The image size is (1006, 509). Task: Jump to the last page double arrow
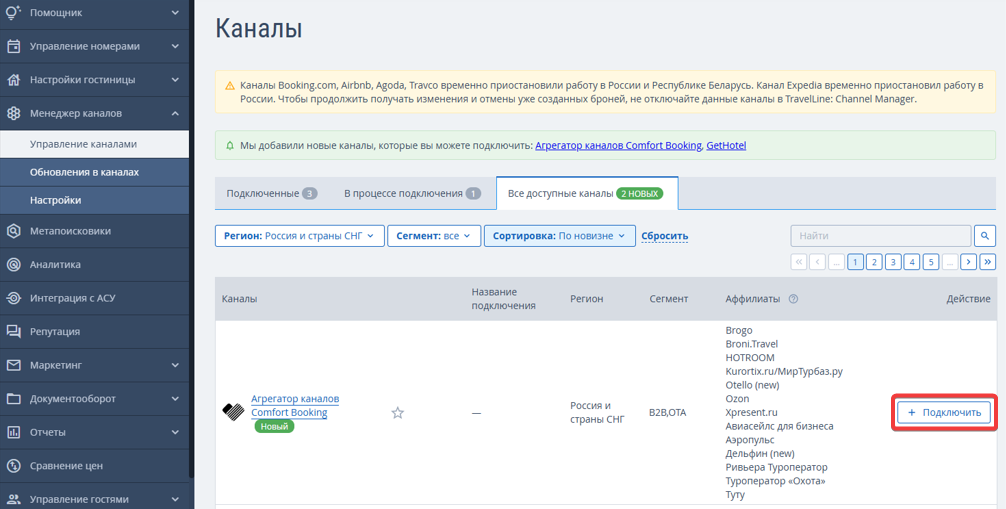click(x=988, y=261)
